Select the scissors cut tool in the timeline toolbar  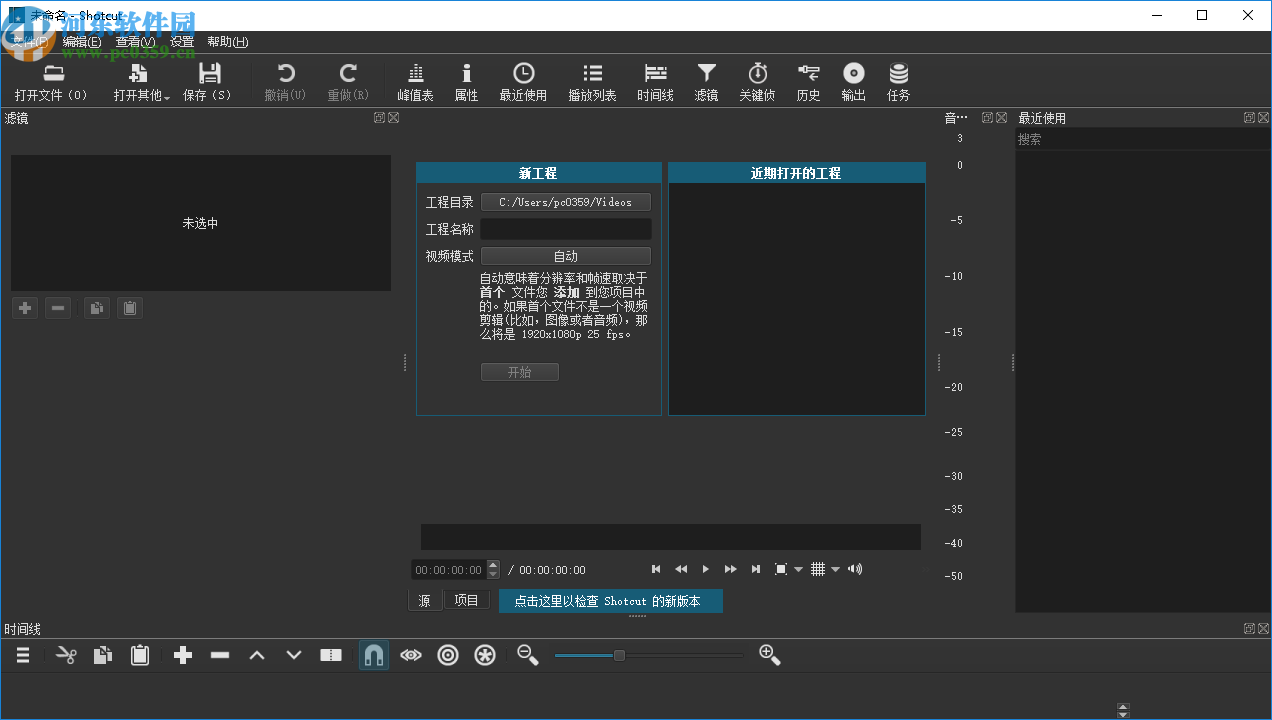(66, 655)
